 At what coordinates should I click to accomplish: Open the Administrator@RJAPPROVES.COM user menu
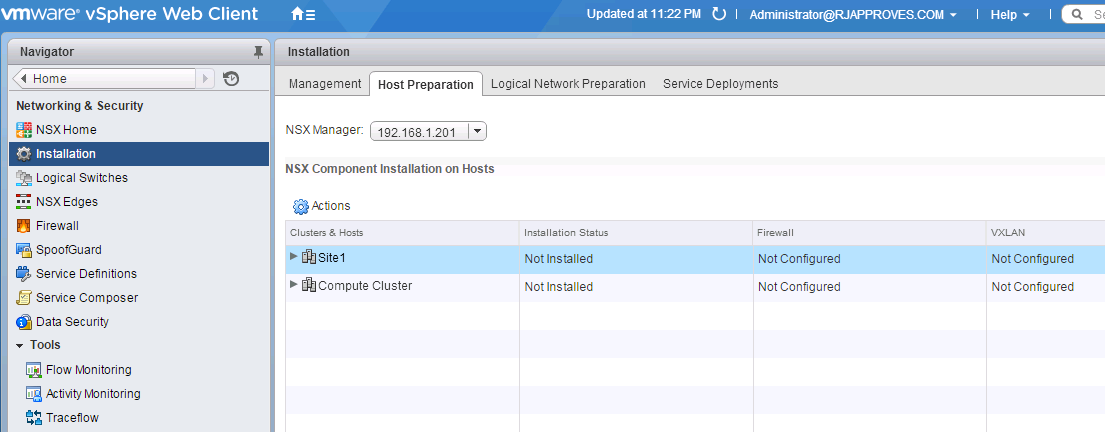[853, 14]
